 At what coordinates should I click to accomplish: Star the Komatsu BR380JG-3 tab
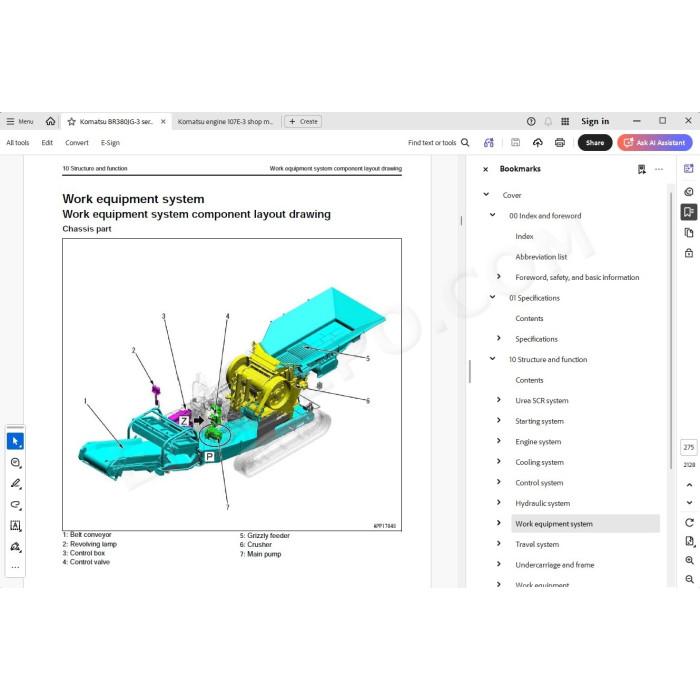pos(71,121)
